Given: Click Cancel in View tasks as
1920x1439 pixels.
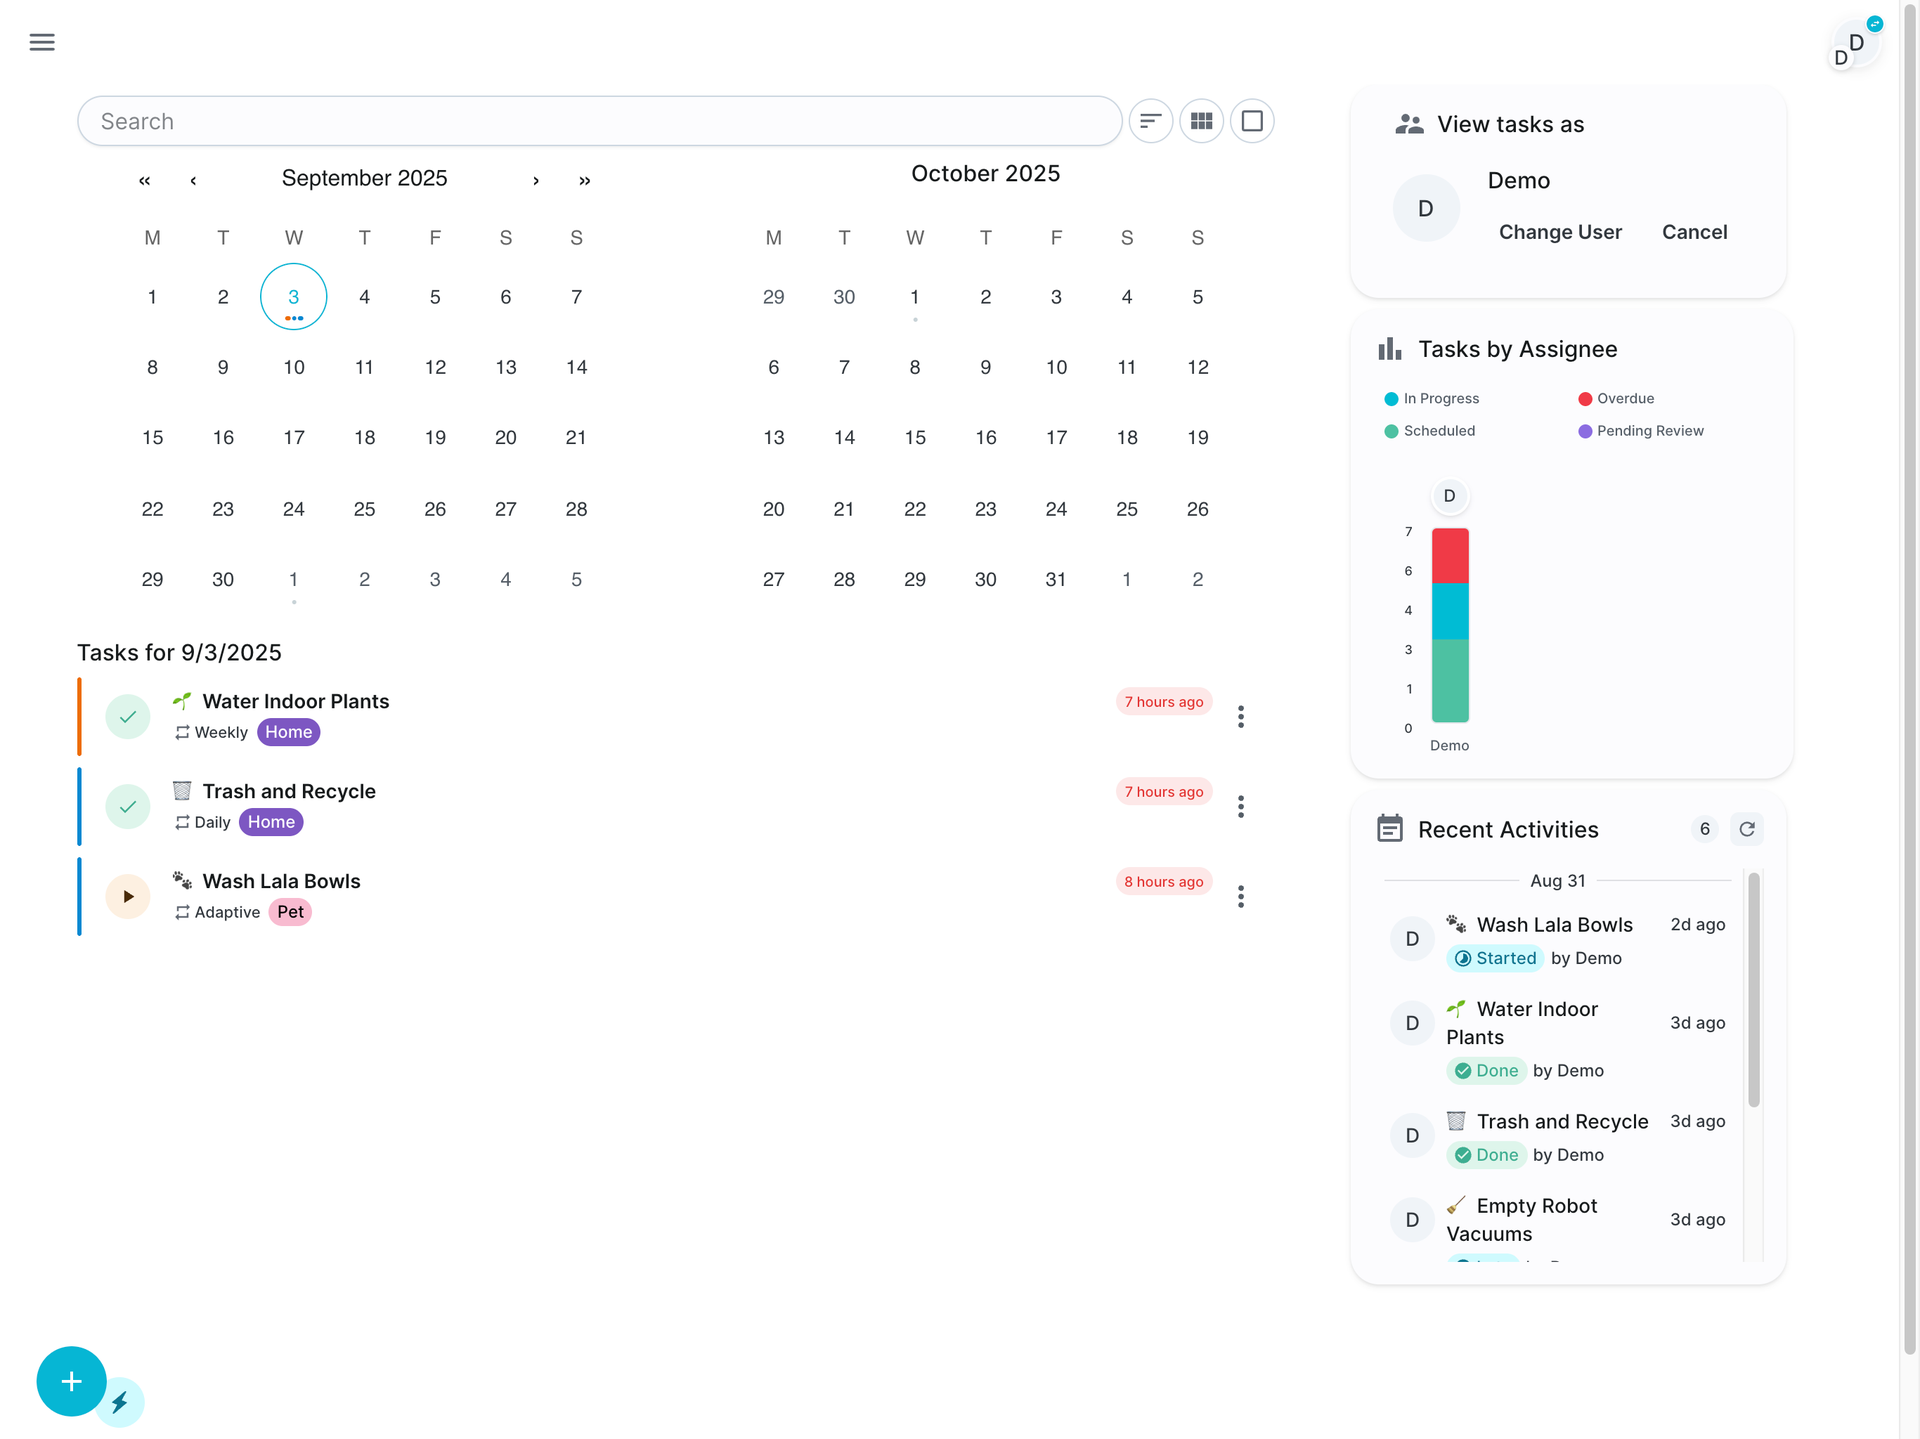Looking at the screenshot, I should click(x=1694, y=232).
